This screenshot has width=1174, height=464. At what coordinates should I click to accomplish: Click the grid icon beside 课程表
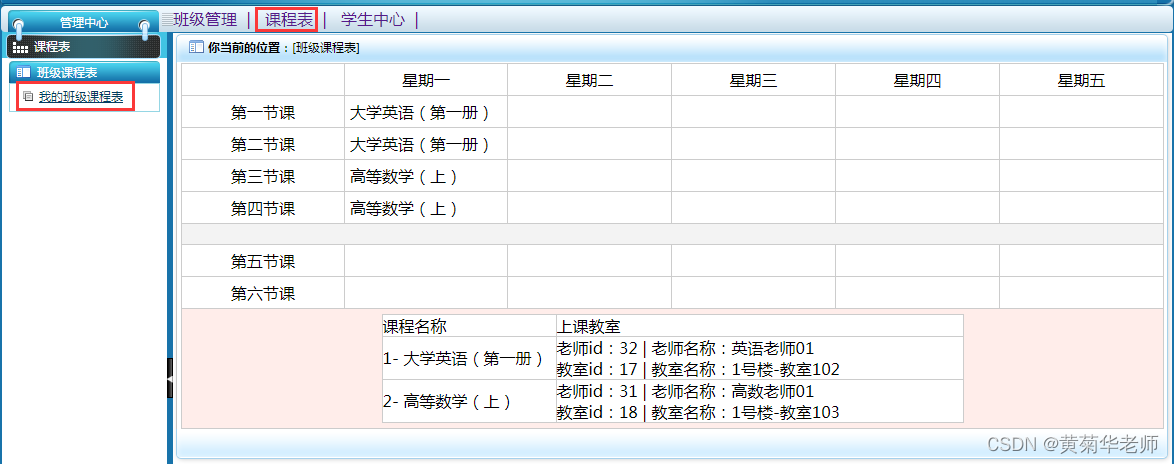tap(21, 47)
